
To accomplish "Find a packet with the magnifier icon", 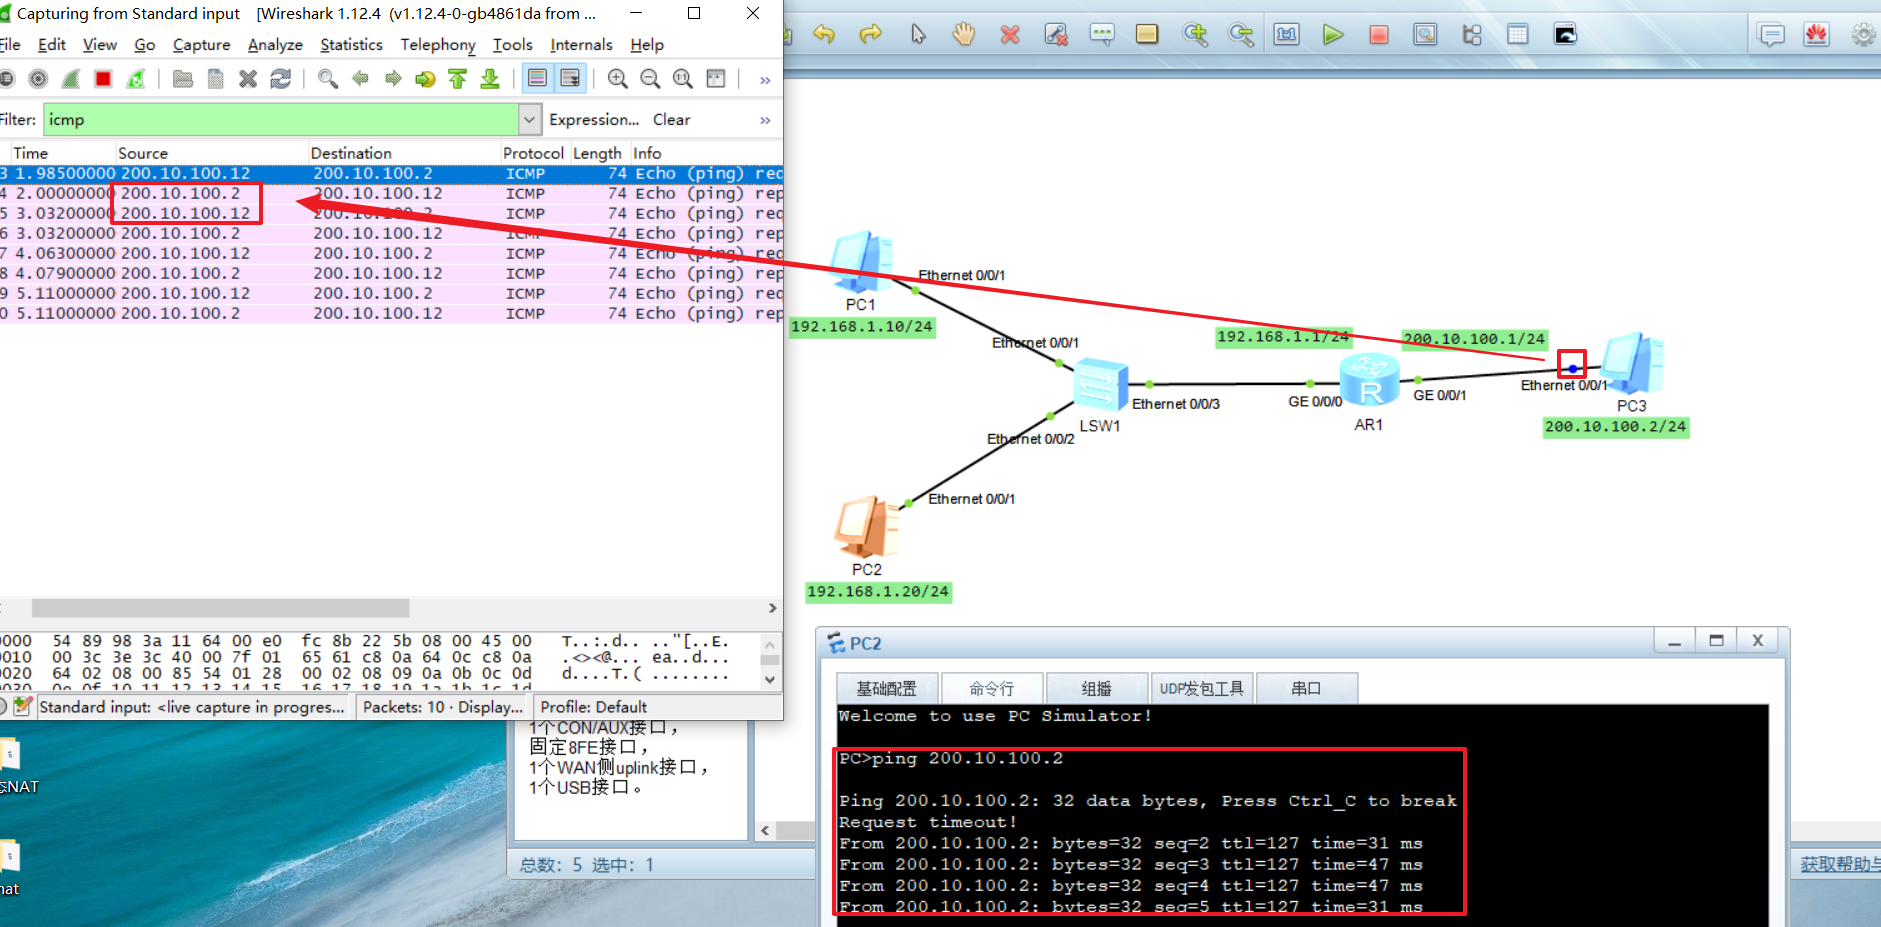I will (327, 78).
